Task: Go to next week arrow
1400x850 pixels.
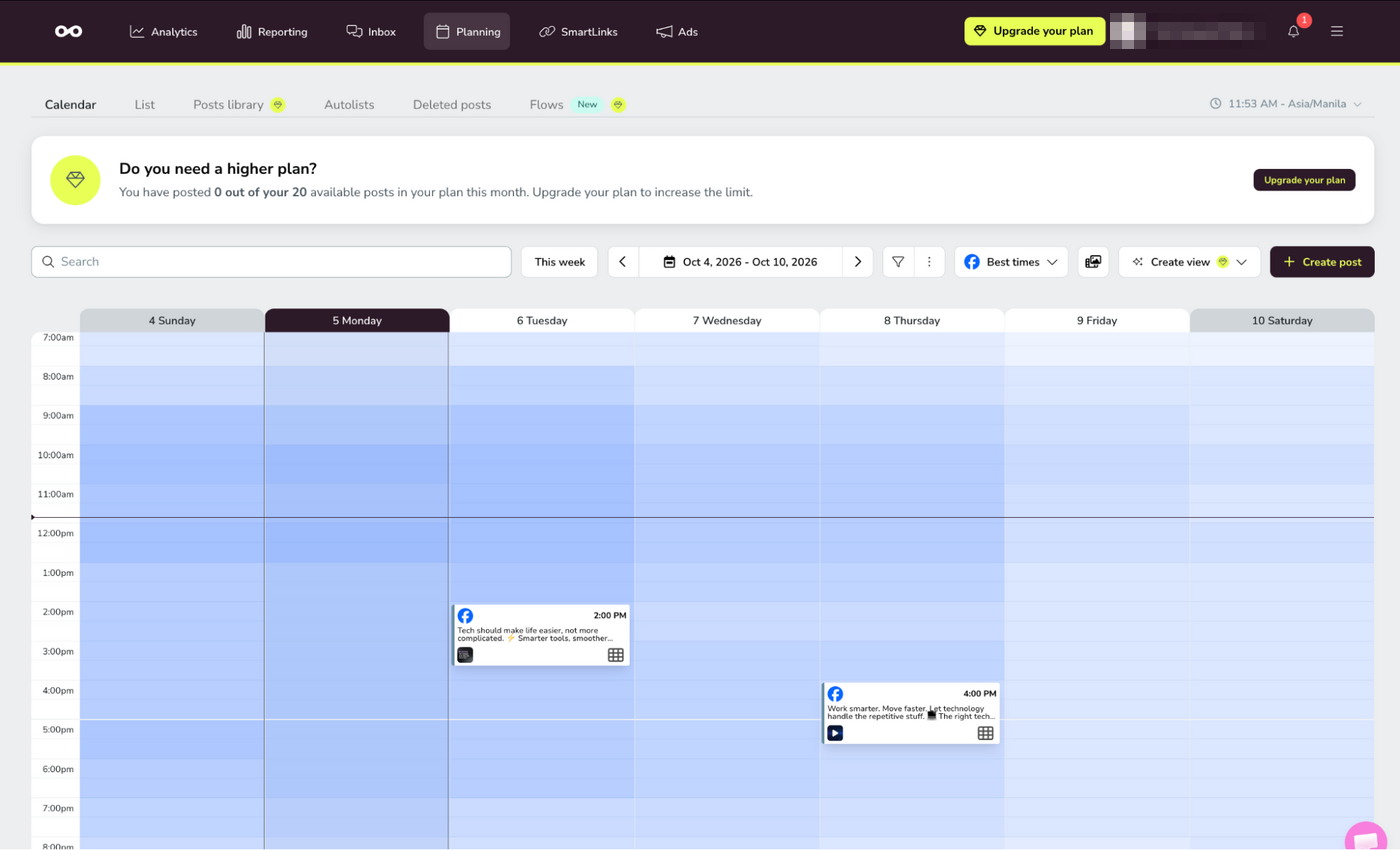Action: pos(858,262)
